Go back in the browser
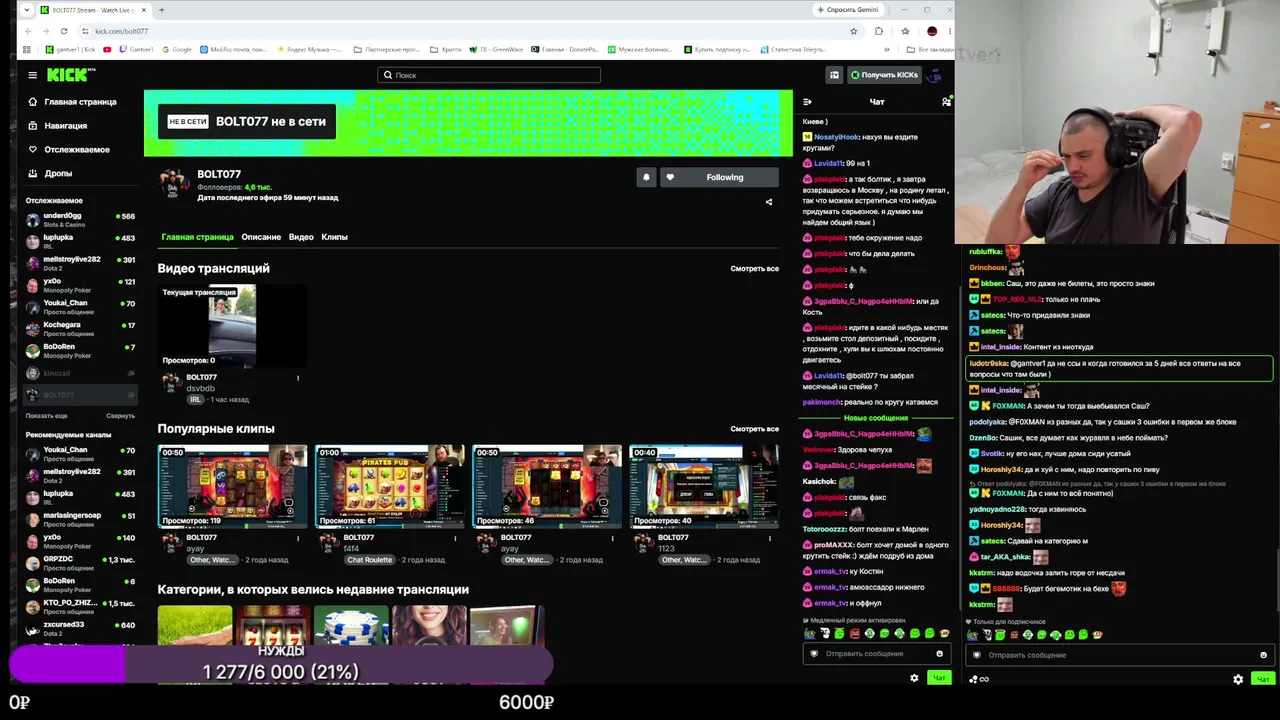The image size is (1280, 720). point(27,31)
